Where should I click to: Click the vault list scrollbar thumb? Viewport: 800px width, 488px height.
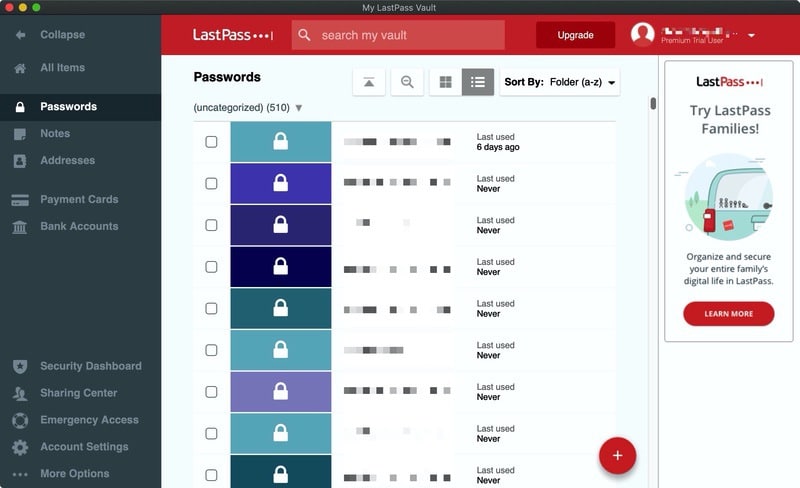coord(653,104)
